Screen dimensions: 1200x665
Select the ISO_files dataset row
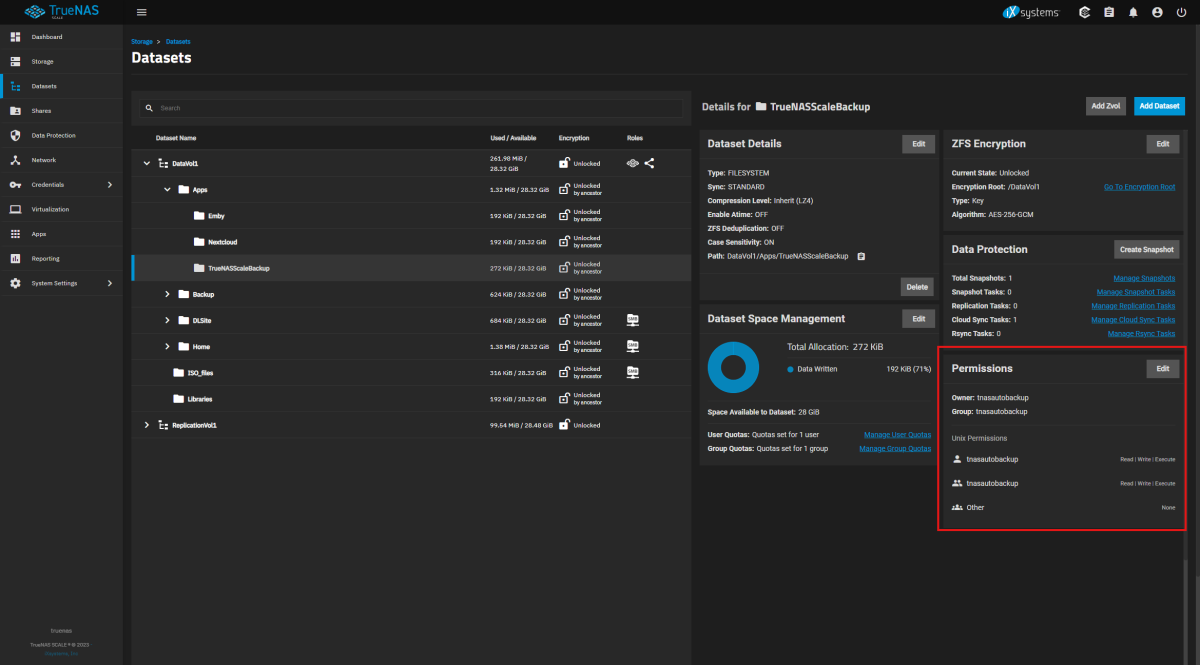point(411,372)
